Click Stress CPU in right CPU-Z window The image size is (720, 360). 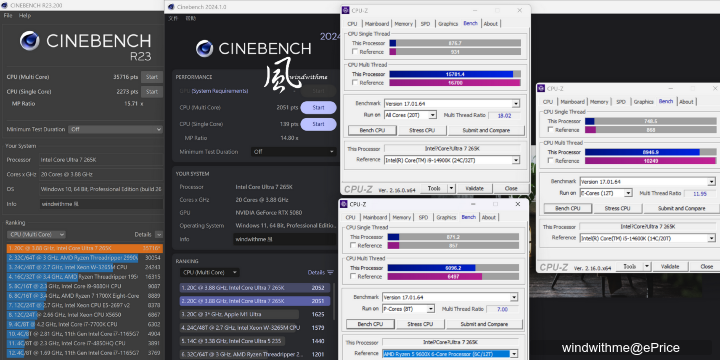coord(618,208)
